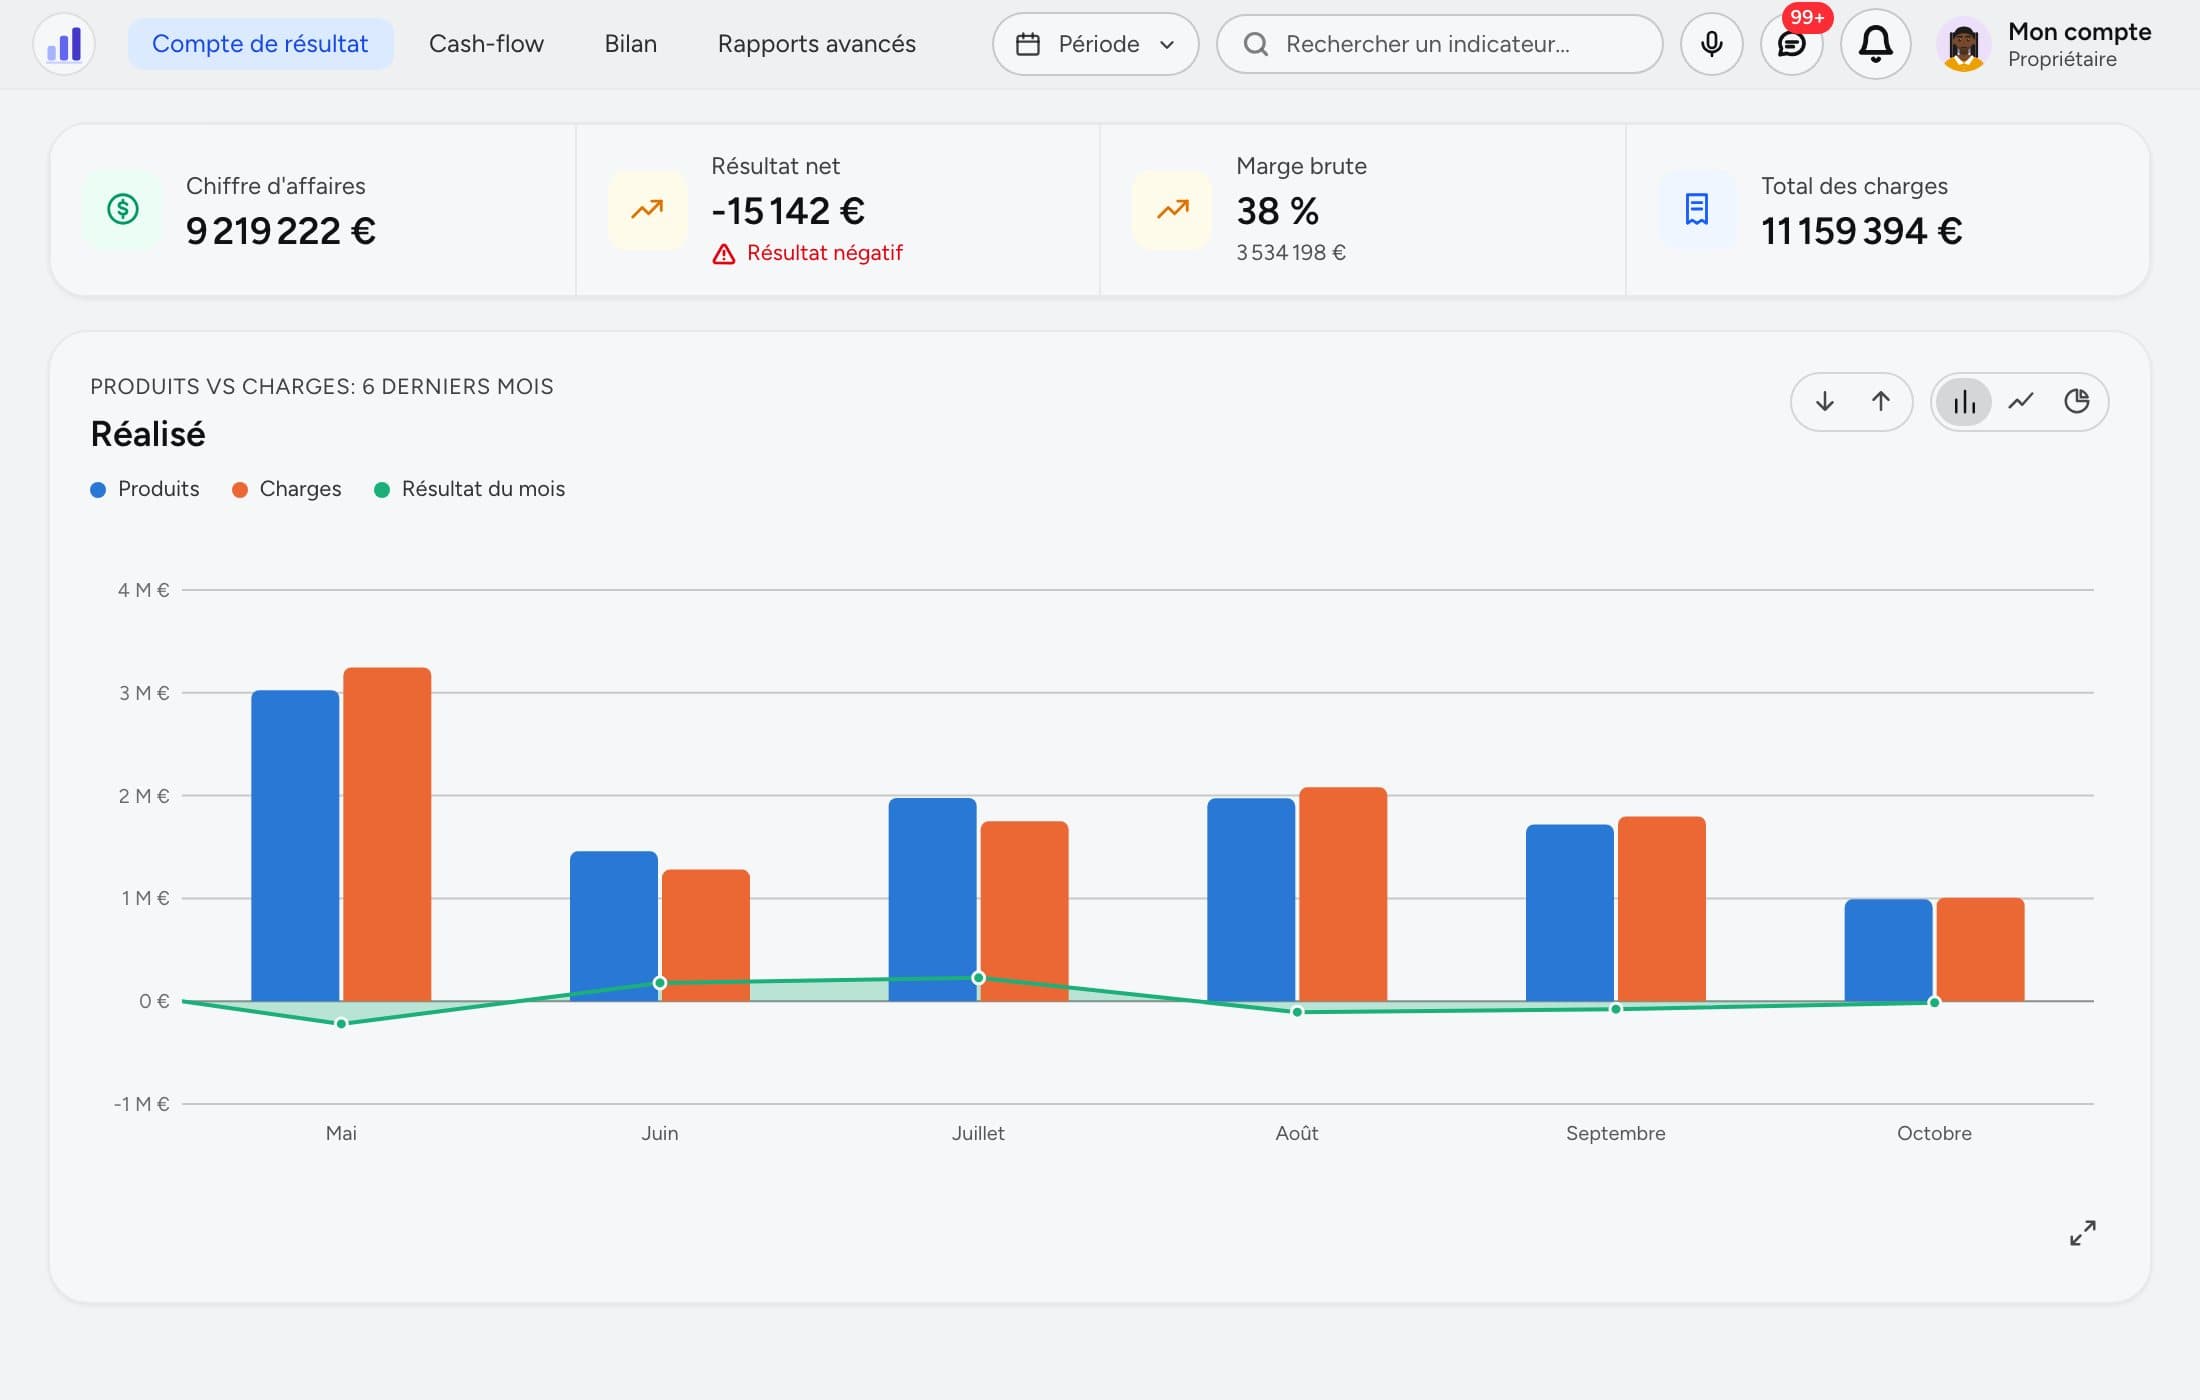Click the calendar icon in Période
2200x1400 pixels.
pyautogui.click(x=1027, y=44)
